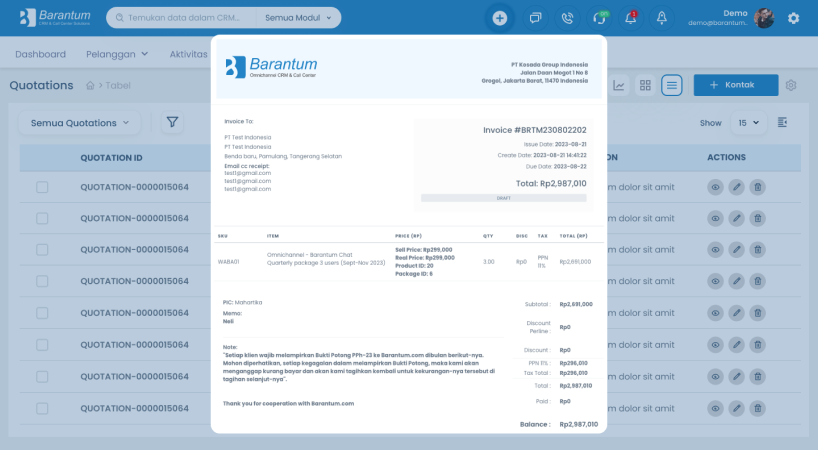Open column layout icon next to Show
This screenshot has width=818, height=450.
[x=782, y=123]
